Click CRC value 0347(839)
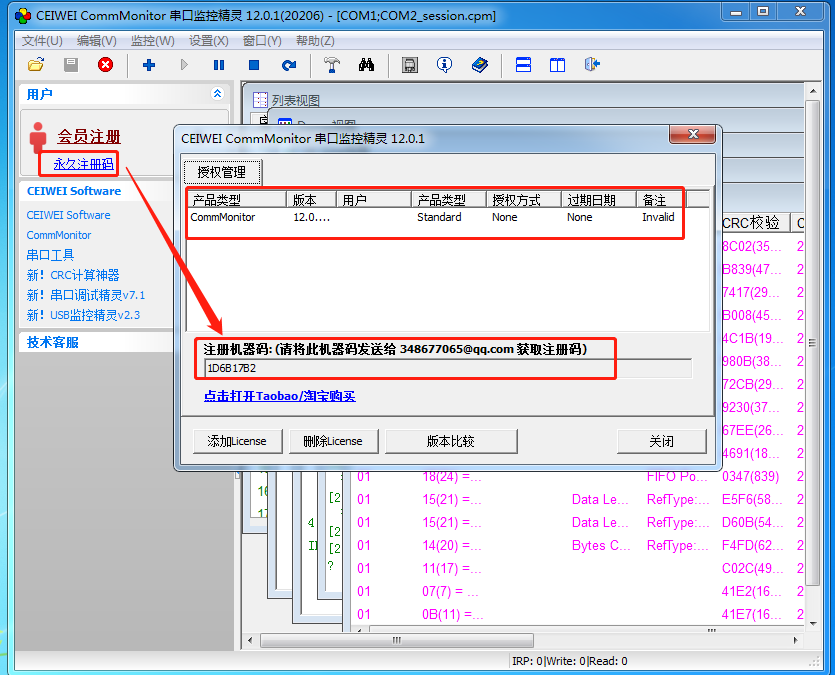Viewport: 835px width, 675px height. click(x=750, y=476)
